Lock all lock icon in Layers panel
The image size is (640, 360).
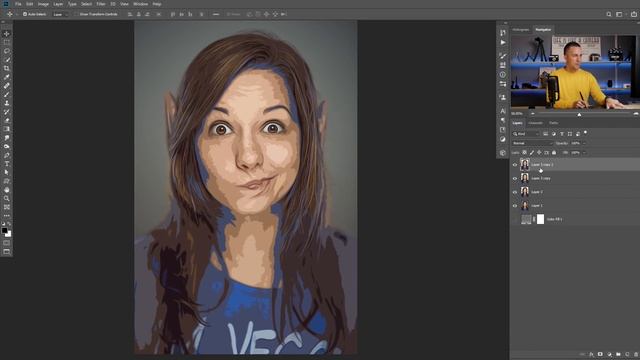[x=554, y=153]
